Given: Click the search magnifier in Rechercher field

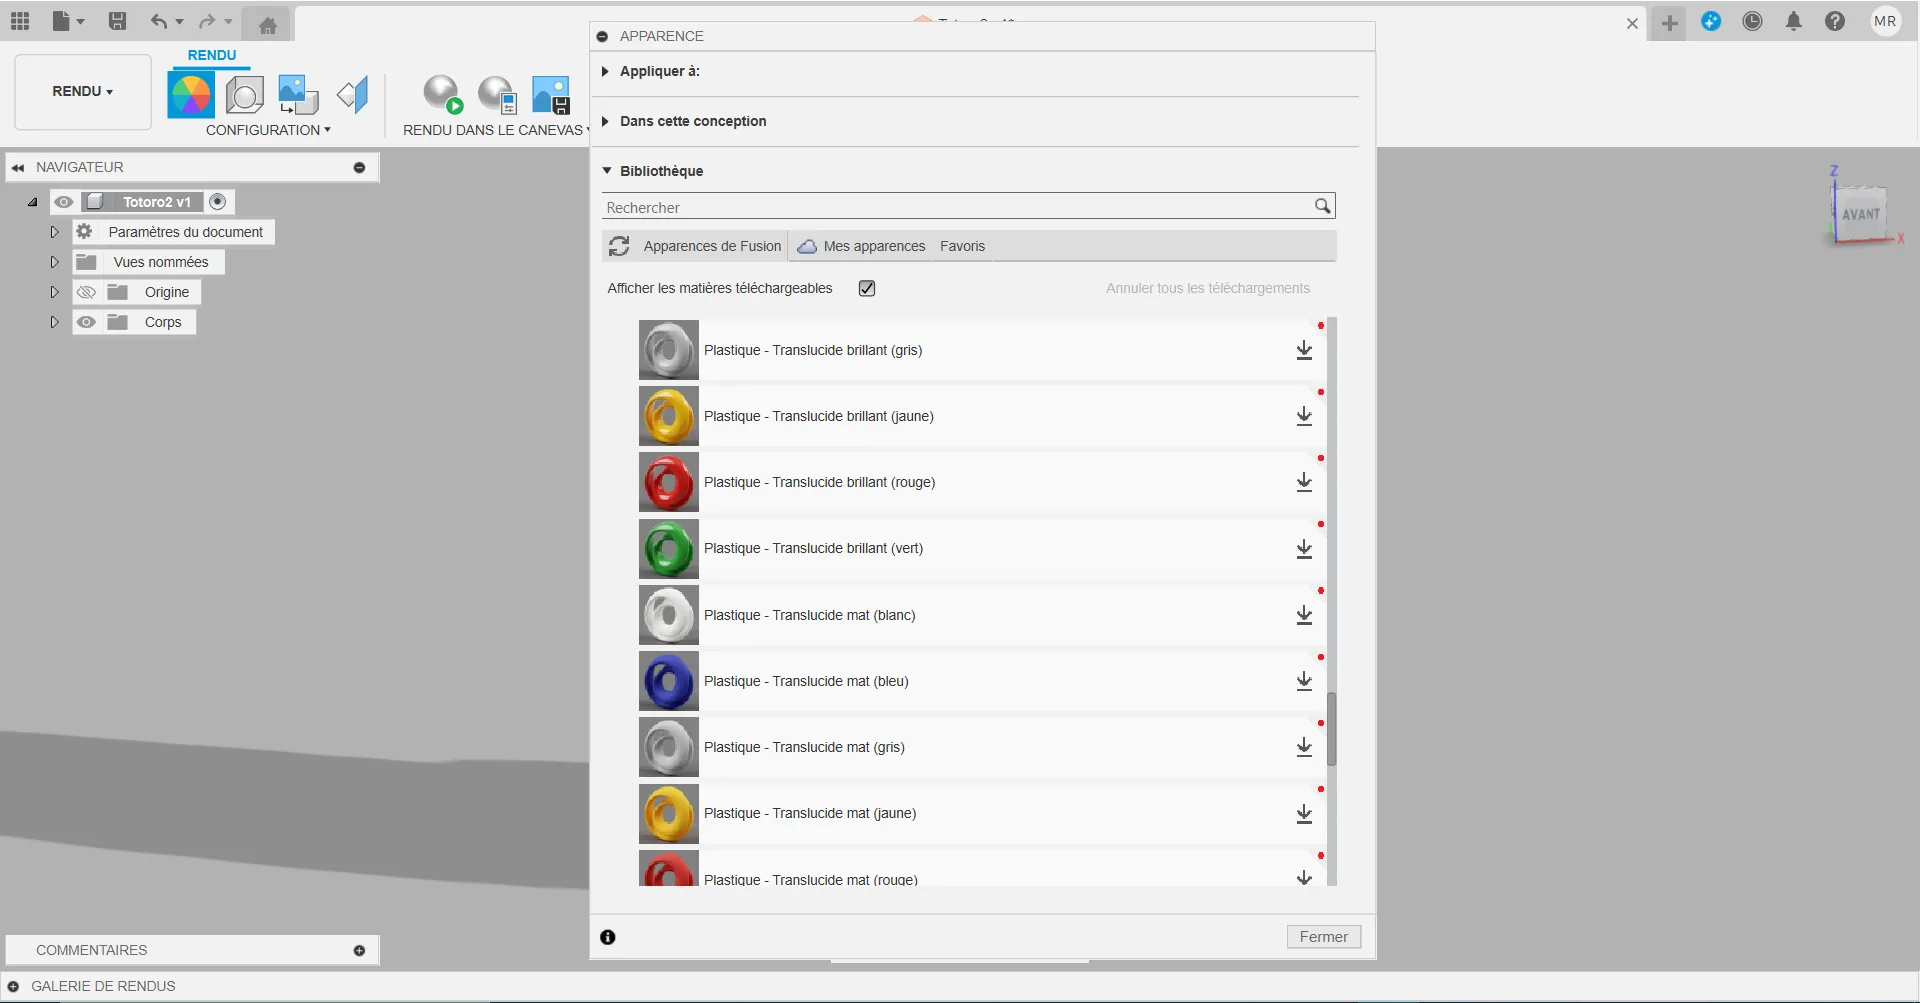Looking at the screenshot, I should [1322, 206].
